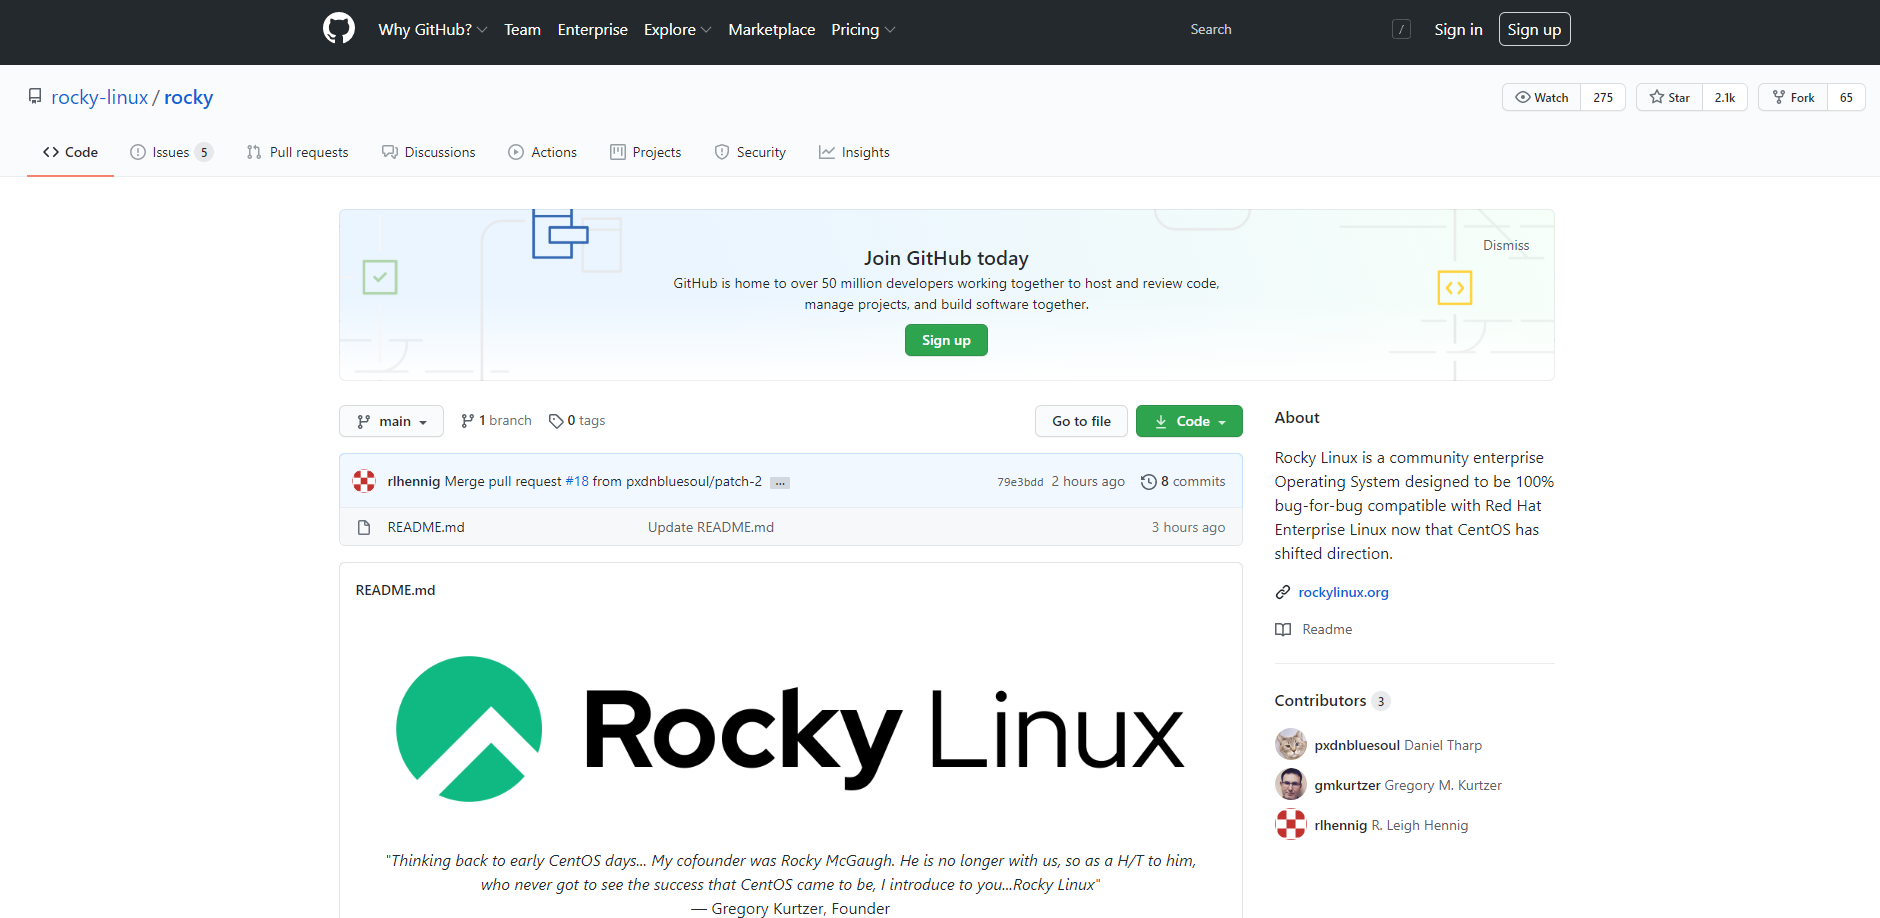
Task: Sign up using the green banner button
Action: (945, 339)
